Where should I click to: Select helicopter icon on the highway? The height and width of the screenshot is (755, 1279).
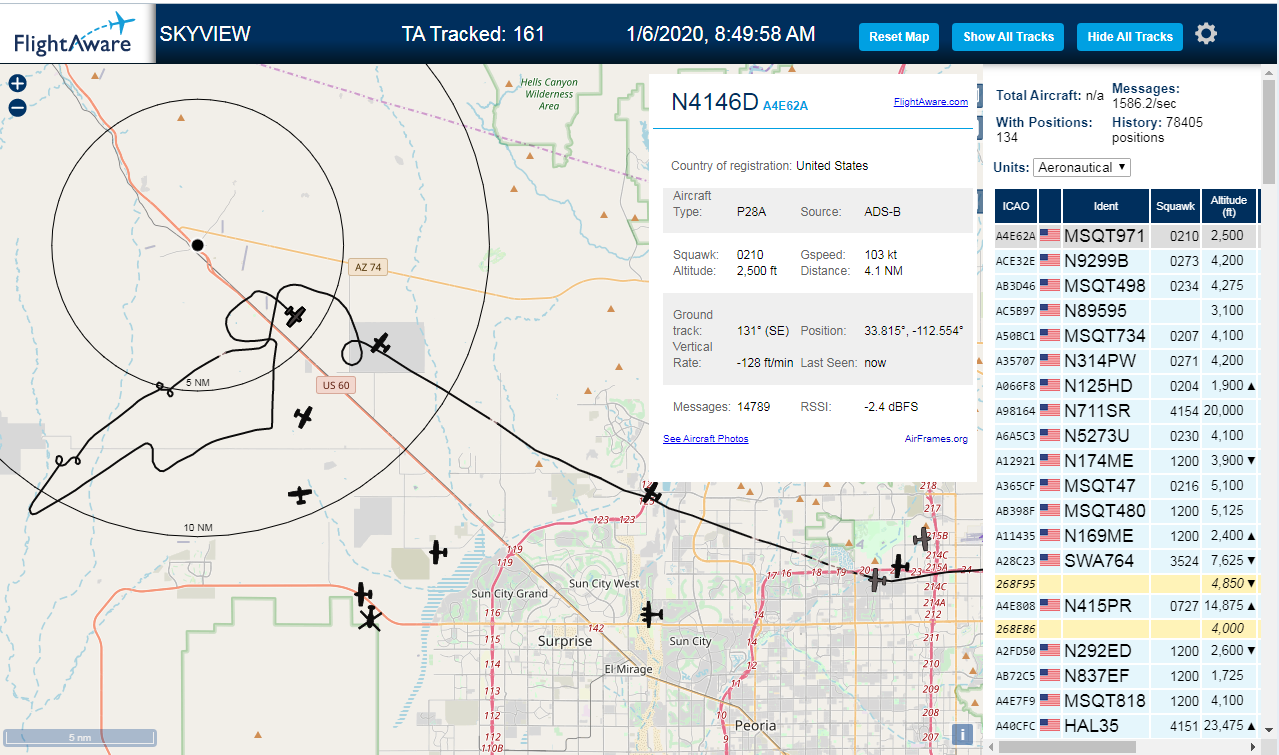370,617
